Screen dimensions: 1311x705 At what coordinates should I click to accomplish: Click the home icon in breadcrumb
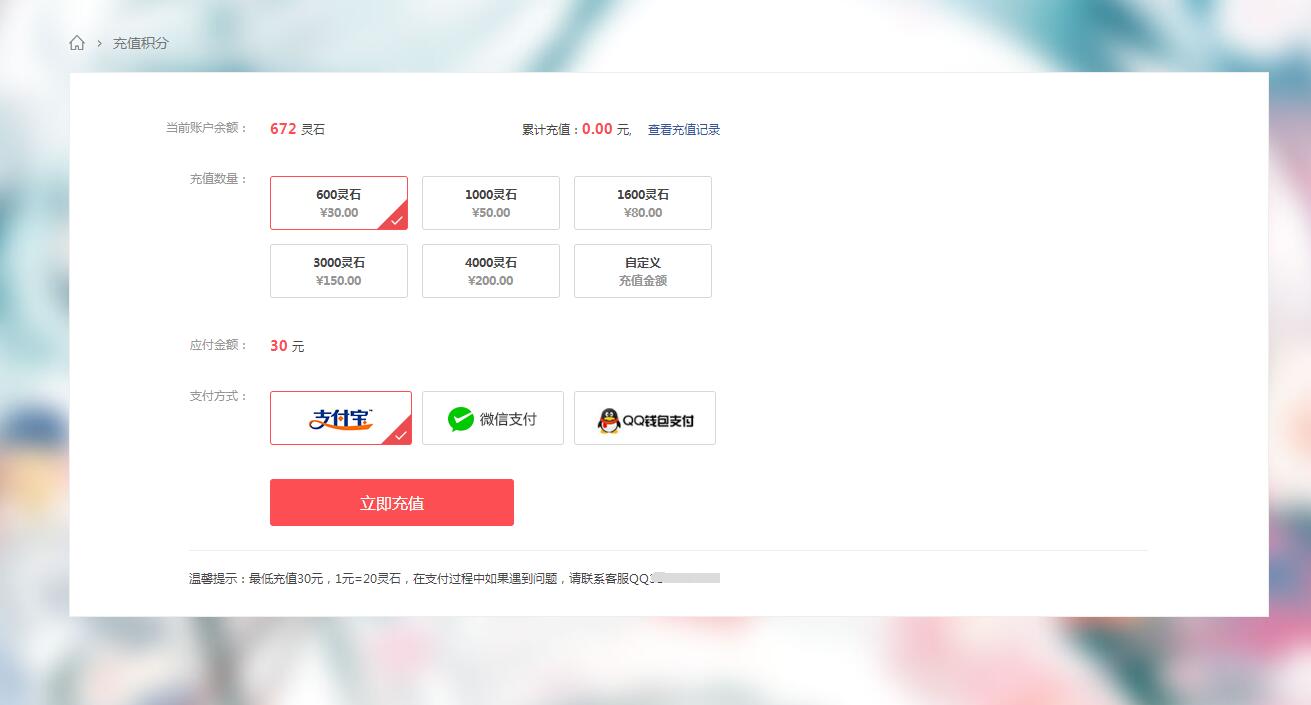(77, 43)
